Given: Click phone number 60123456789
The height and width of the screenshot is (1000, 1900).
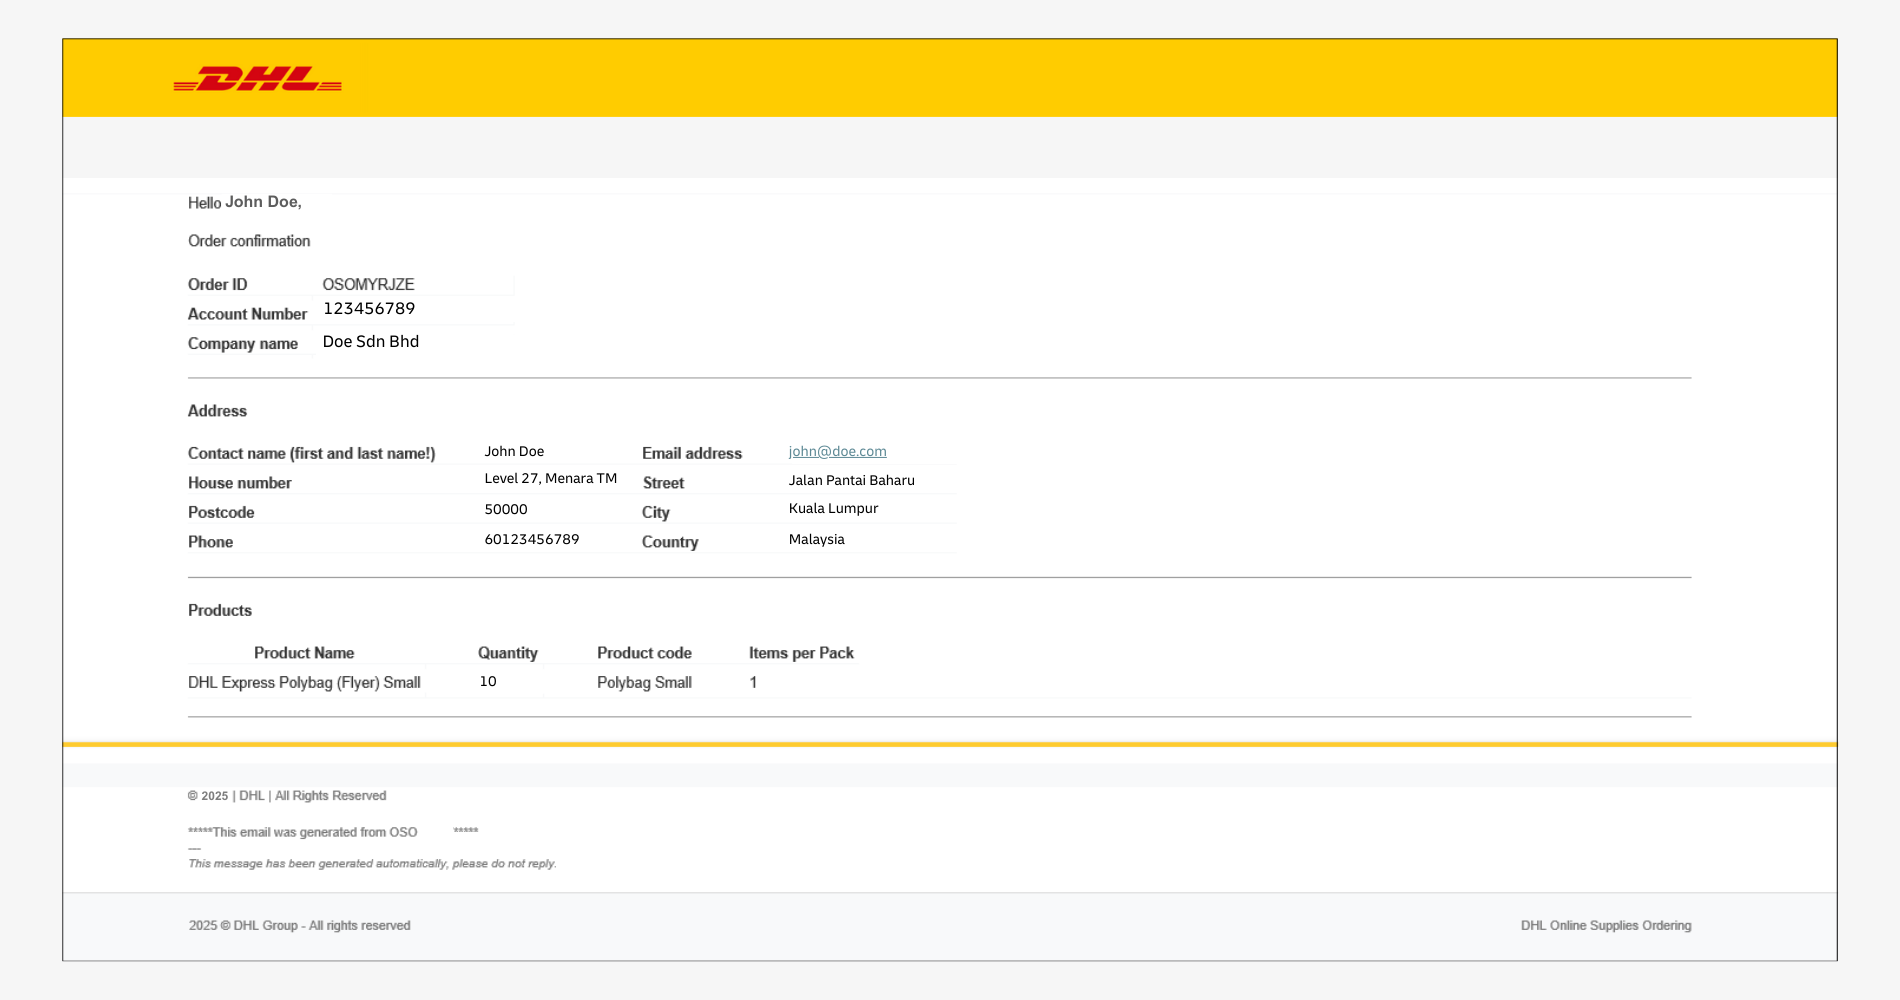Looking at the screenshot, I should click(532, 539).
